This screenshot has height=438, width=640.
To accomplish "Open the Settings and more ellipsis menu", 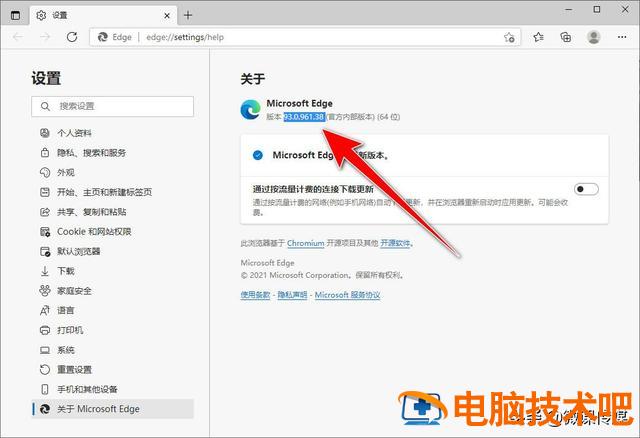I will click(x=622, y=37).
